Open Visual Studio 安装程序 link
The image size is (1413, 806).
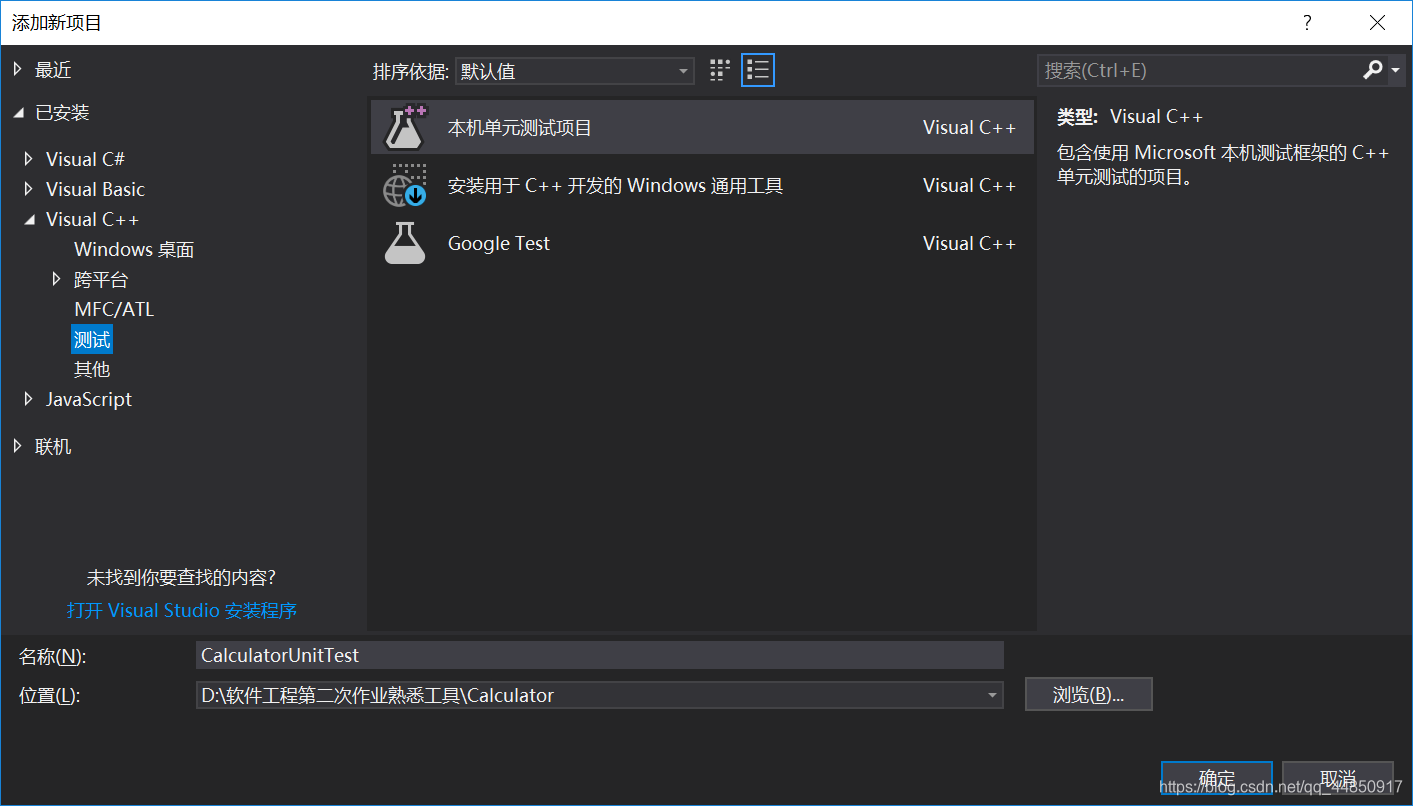click(182, 610)
